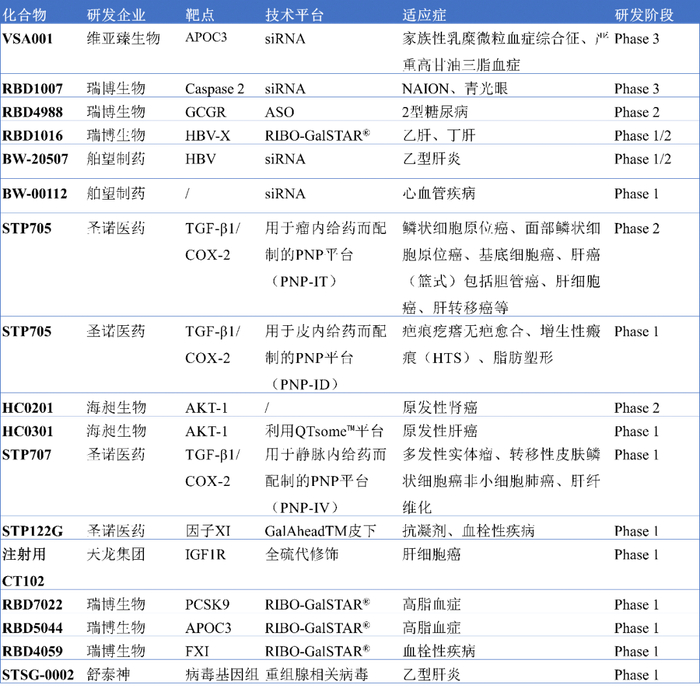Select target cell IGF1R

pyautogui.click(x=205, y=555)
